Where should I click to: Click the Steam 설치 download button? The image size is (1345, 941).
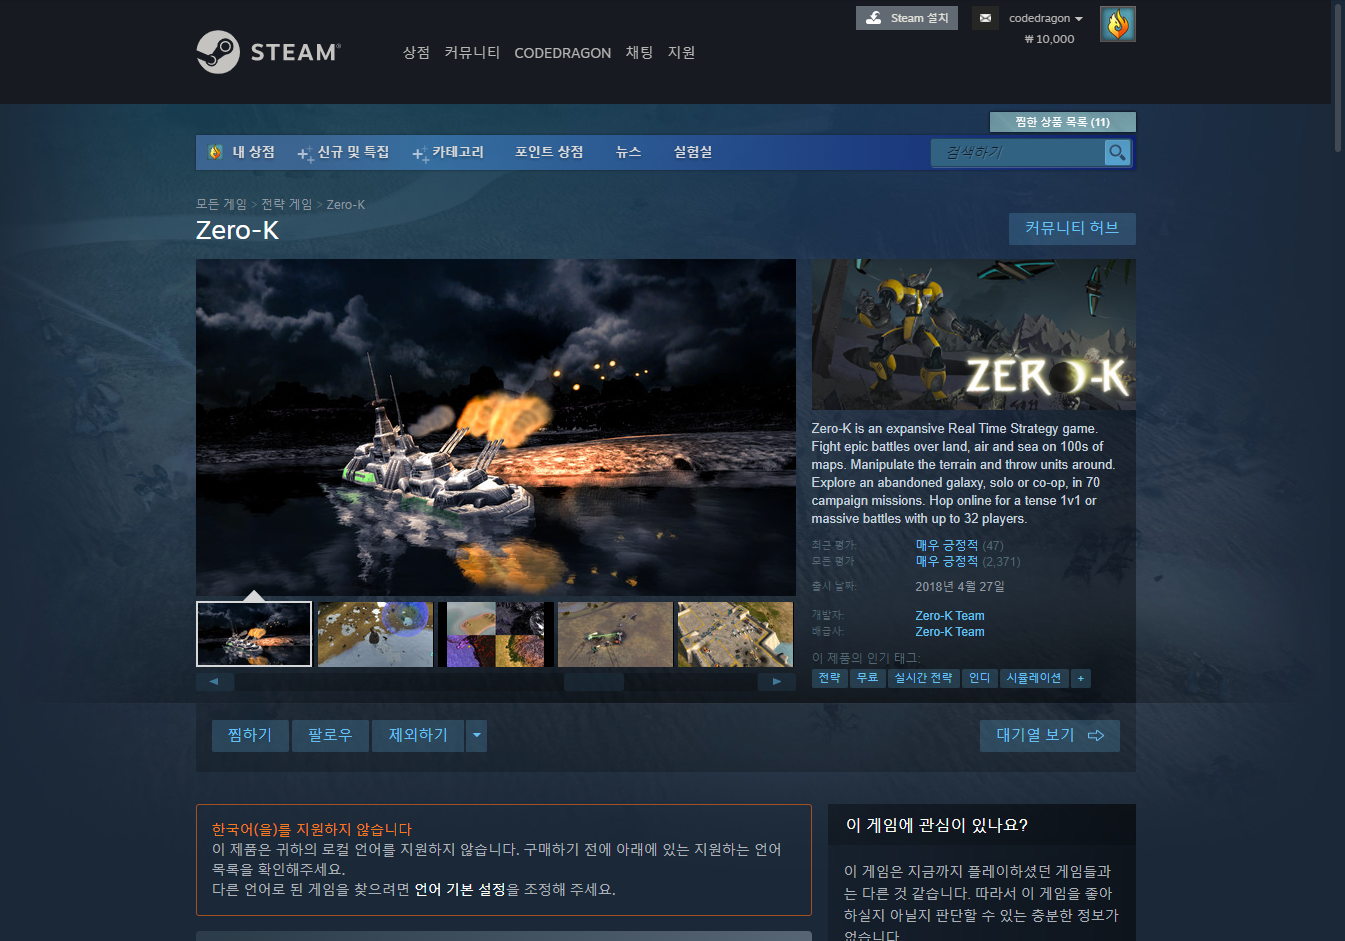click(907, 18)
